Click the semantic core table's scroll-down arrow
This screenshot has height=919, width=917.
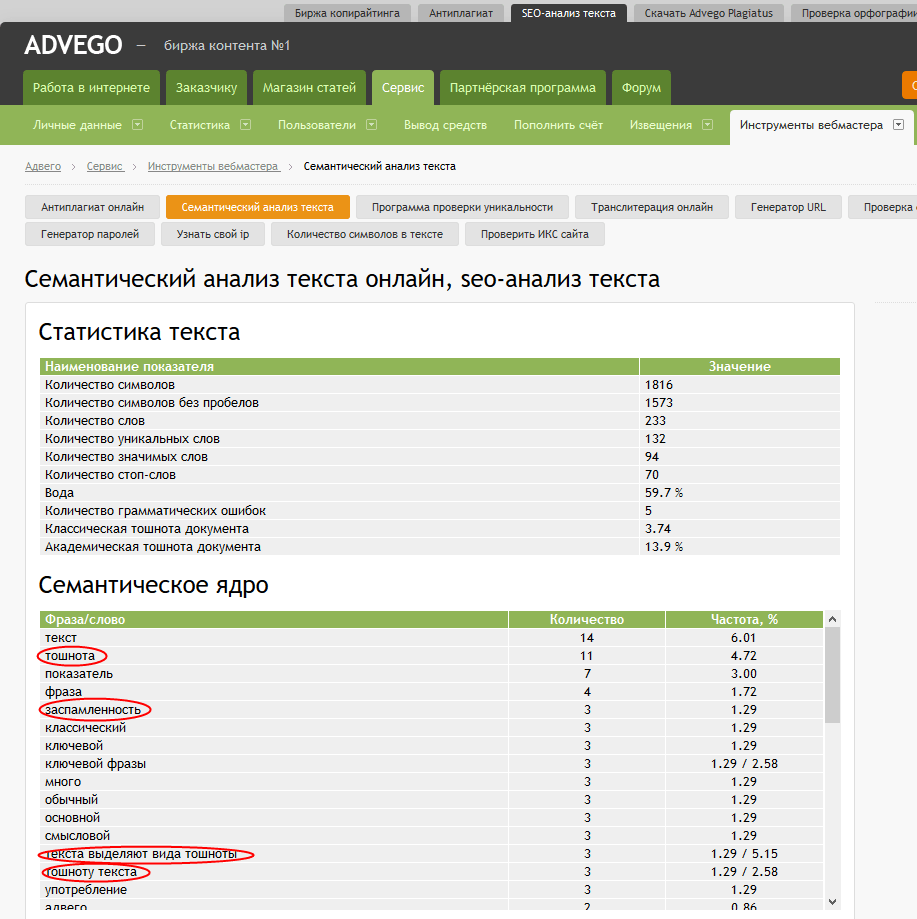click(x=833, y=902)
